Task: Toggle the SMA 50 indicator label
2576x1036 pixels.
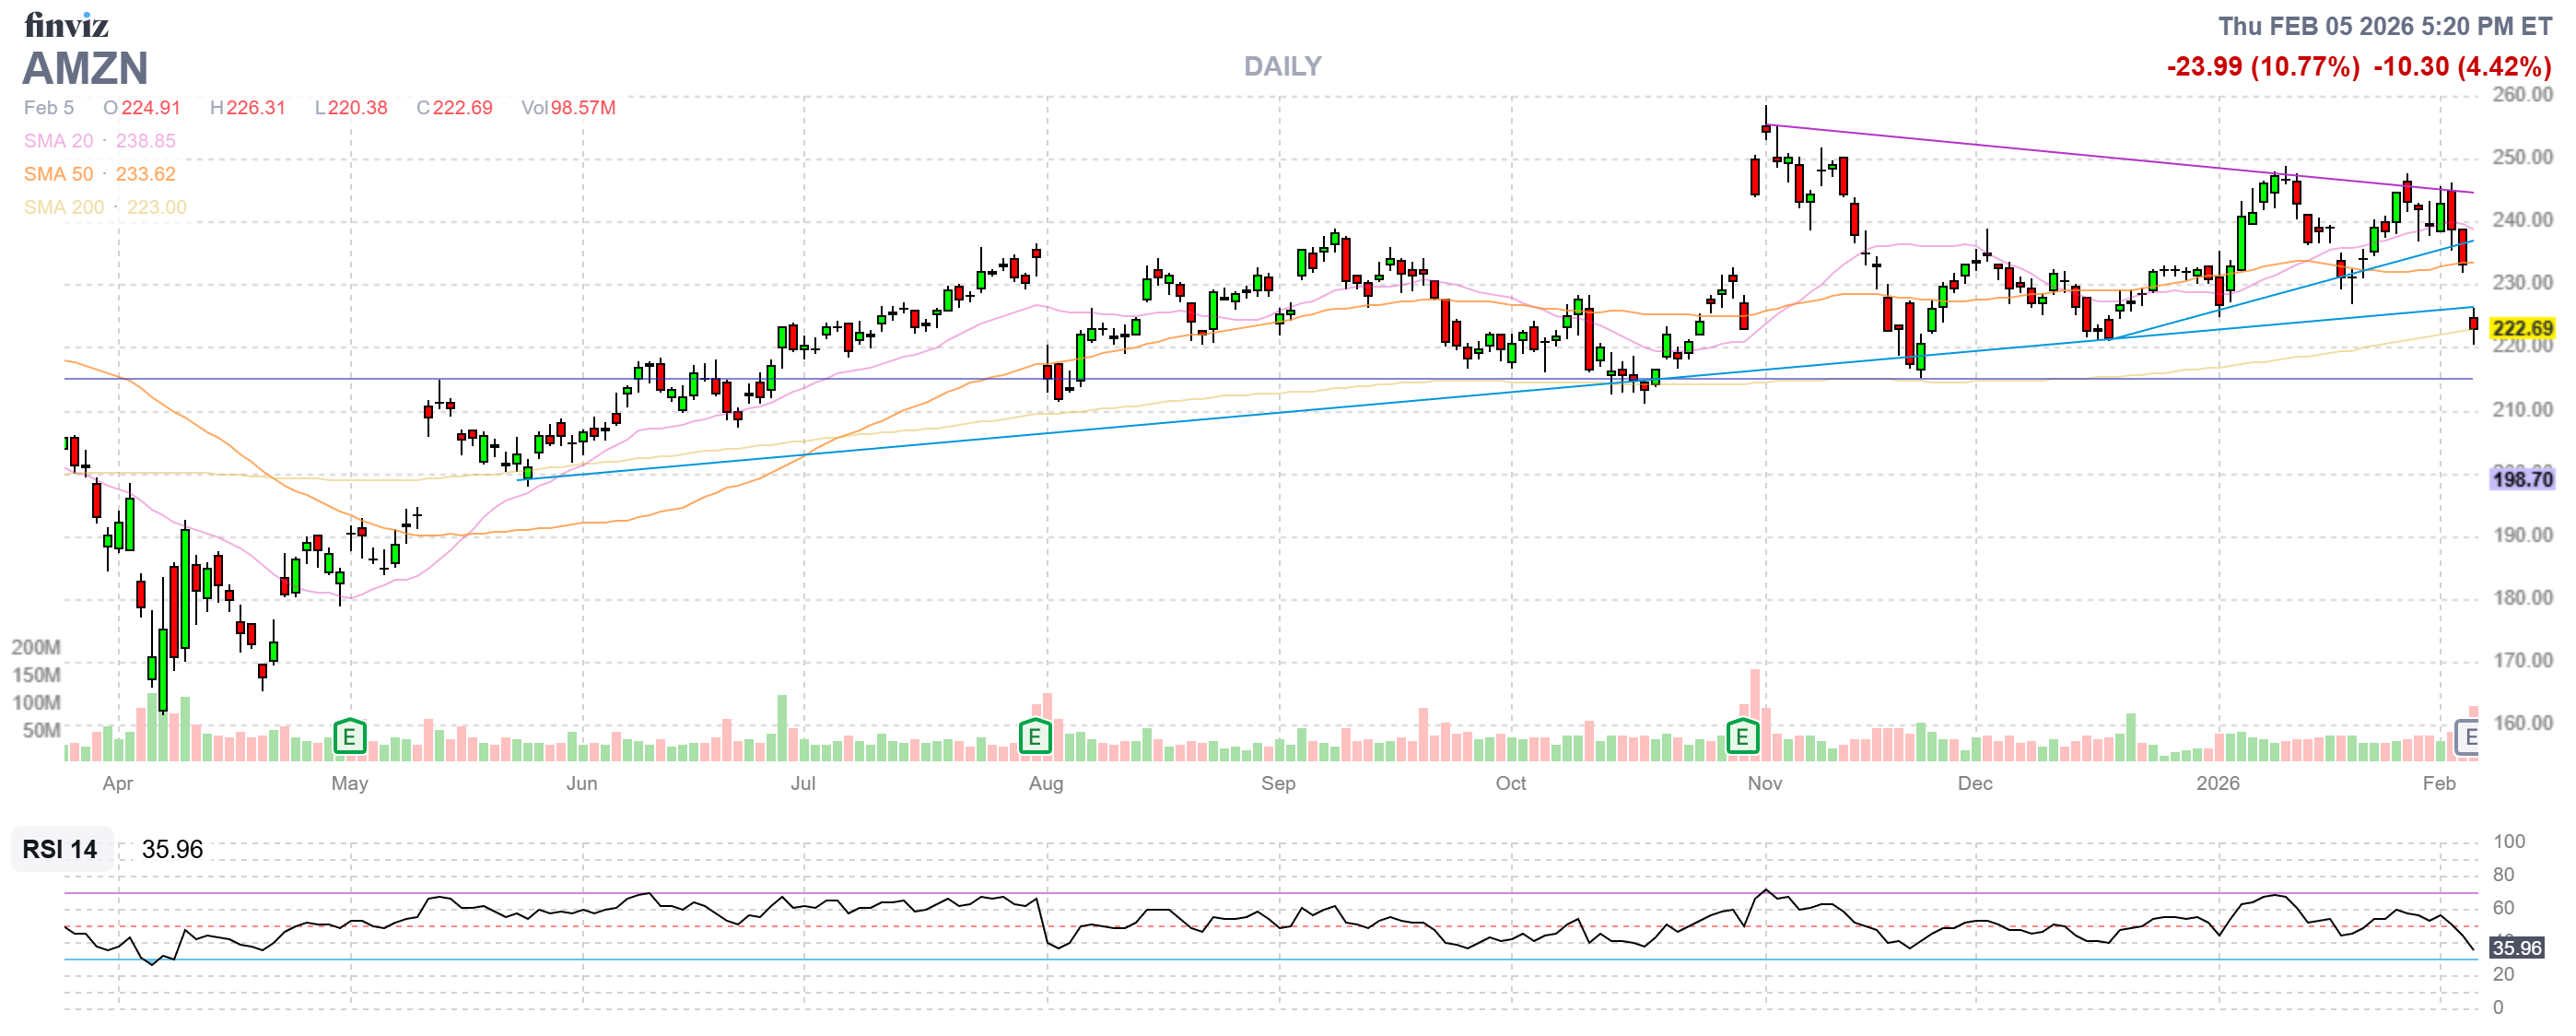Action: point(58,174)
